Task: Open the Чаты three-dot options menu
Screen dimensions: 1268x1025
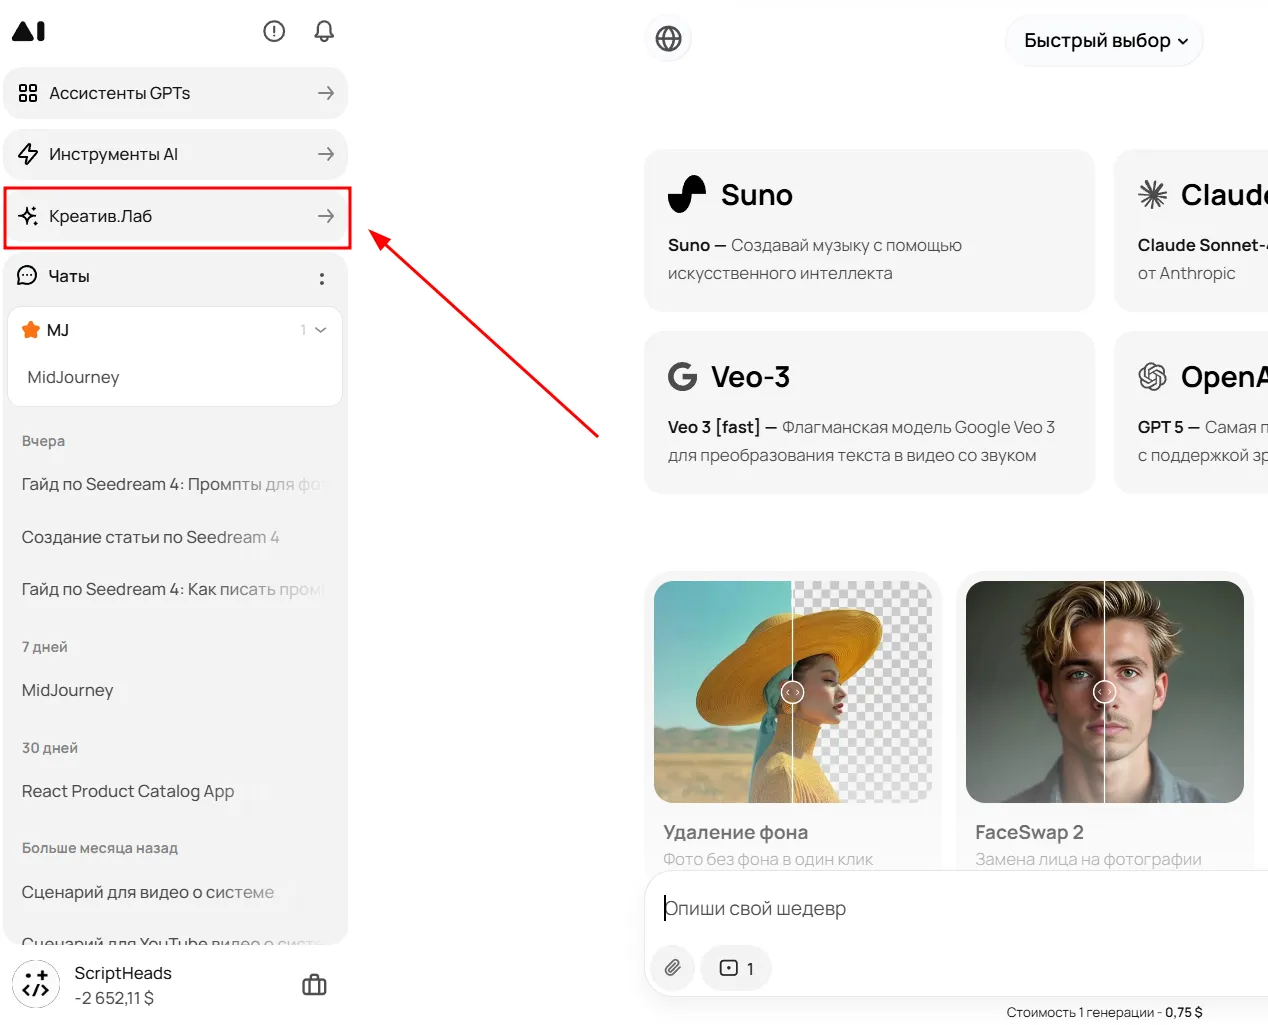Action: pos(321,279)
